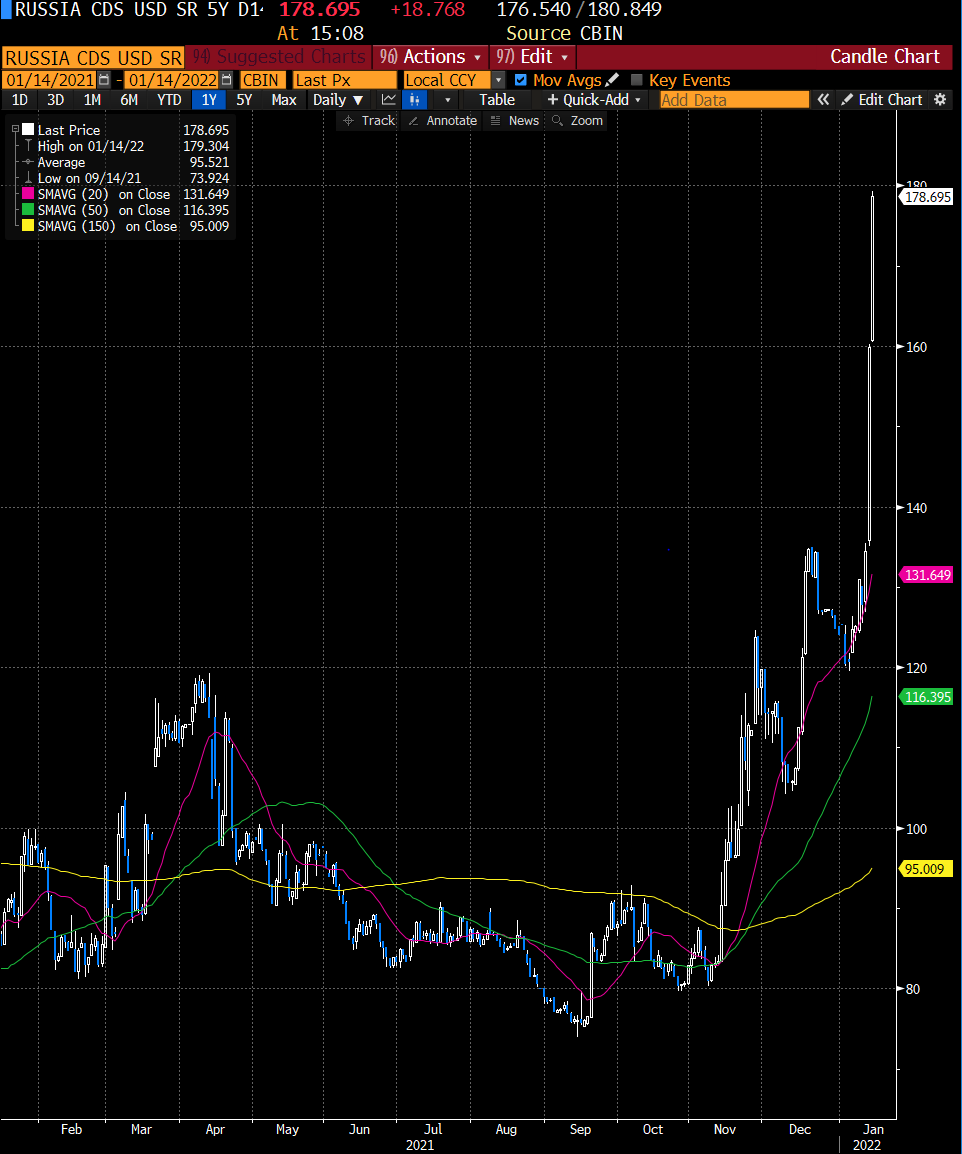This screenshot has width=962, height=1154.
Task: Select the 1Y time range tab
Action: [209, 99]
